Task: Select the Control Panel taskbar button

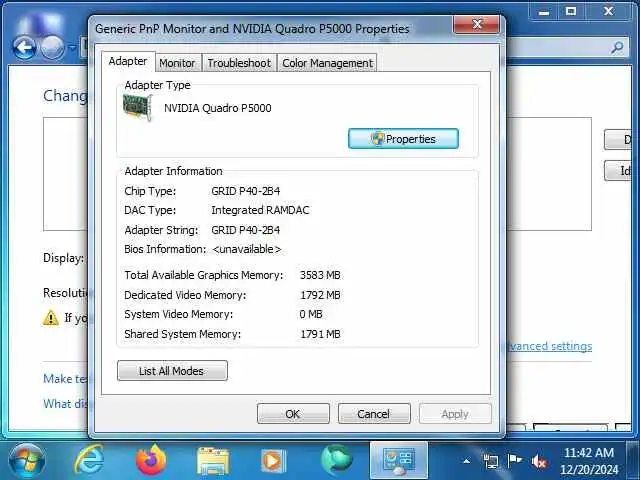Action: [399, 461]
